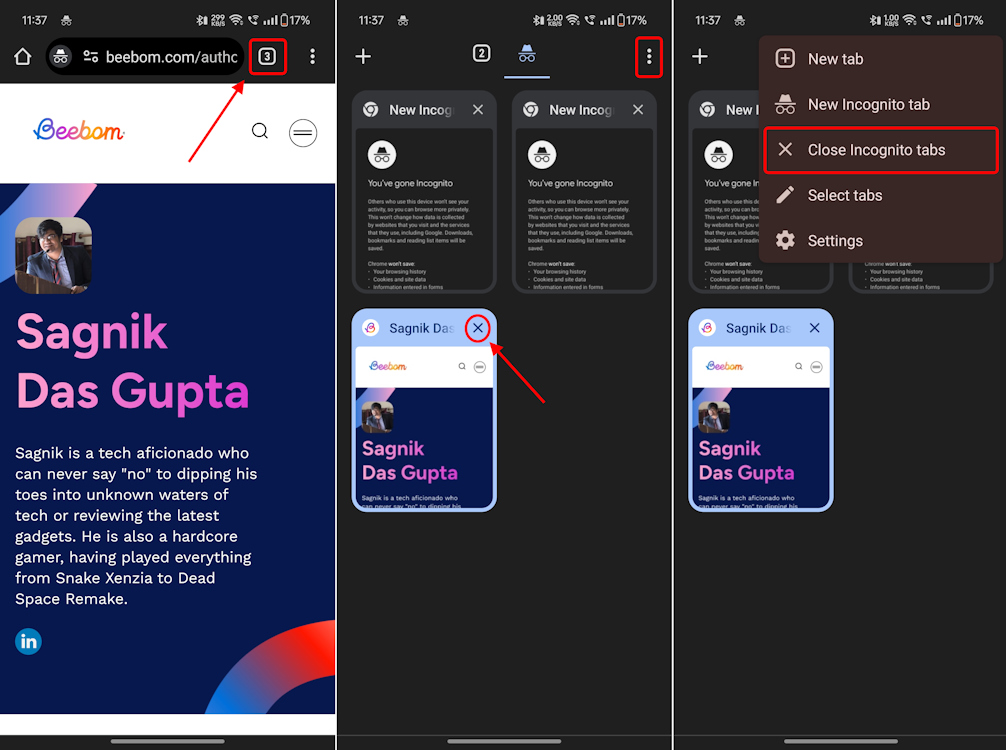This screenshot has width=1006, height=750.
Task: Switch to normal tabs counter showing 2
Action: (x=481, y=53)
